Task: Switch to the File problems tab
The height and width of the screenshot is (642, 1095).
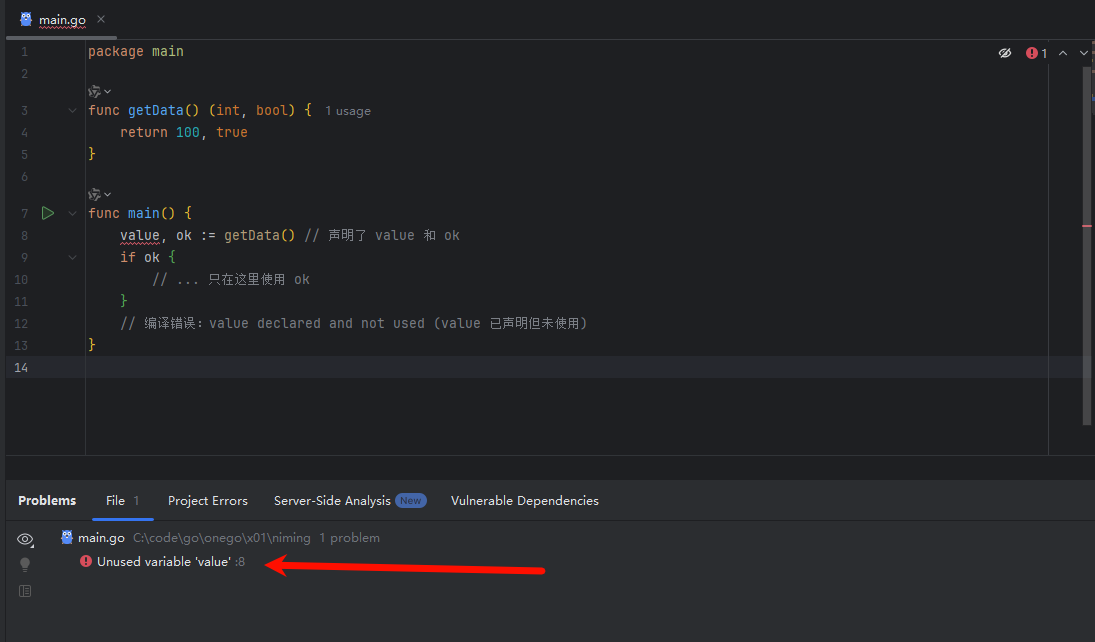Action: click(122, 501)
